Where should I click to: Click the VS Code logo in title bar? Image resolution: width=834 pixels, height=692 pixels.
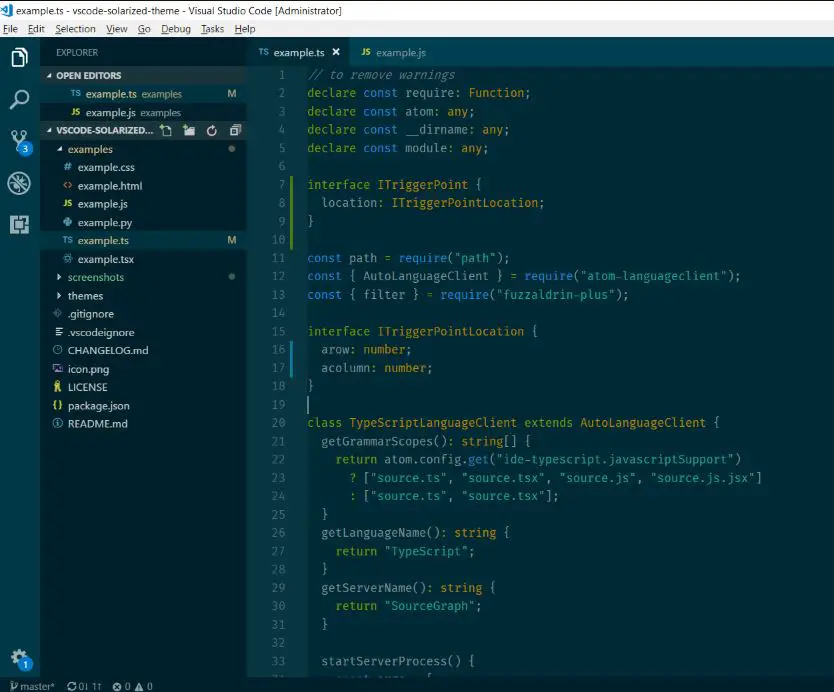click(7, 10)
